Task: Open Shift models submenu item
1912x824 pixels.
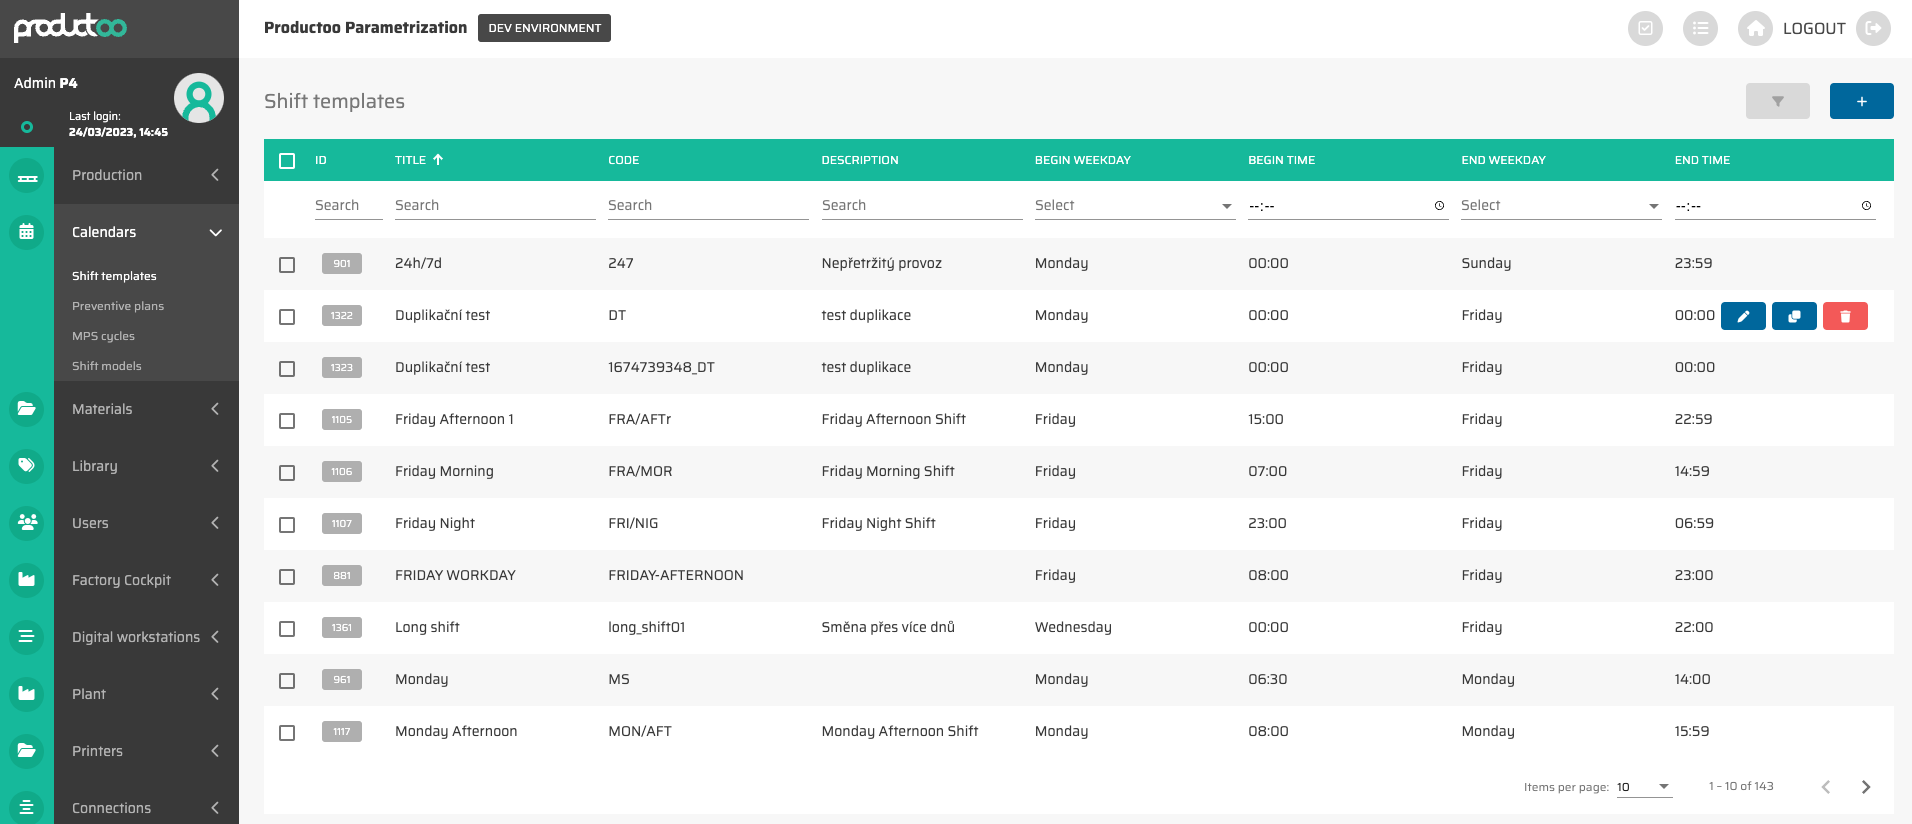Action: coord(107,366)
